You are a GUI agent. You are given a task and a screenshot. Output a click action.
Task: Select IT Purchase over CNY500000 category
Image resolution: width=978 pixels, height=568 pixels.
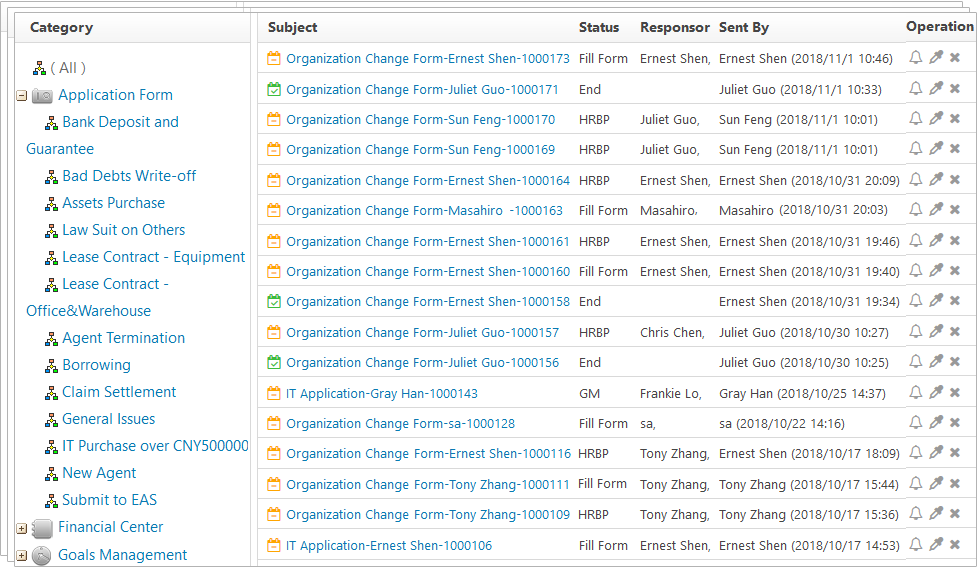[x=155, y=446]
